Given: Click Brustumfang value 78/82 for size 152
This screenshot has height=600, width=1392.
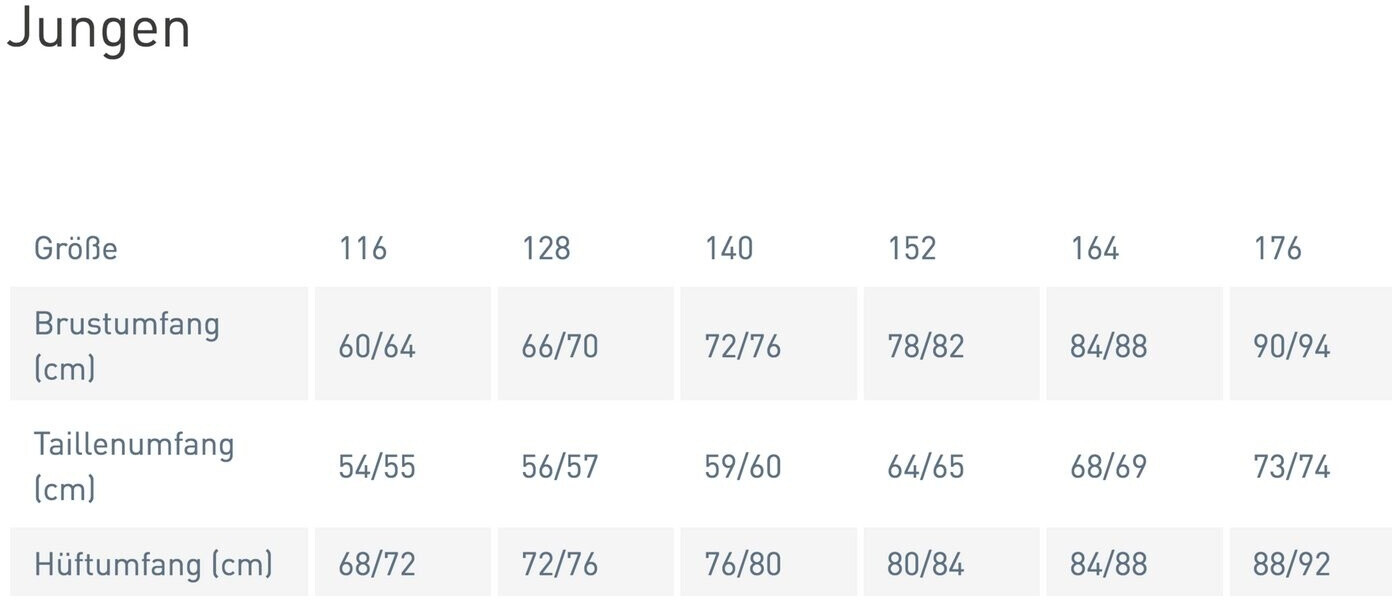Looking at the screenshot, I should tap(926, 346).
